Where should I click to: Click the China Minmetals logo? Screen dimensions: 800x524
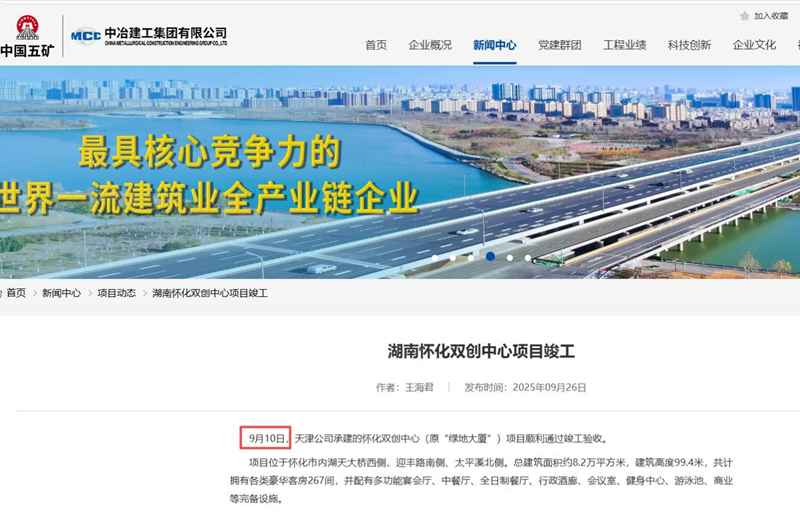(28, 36)
